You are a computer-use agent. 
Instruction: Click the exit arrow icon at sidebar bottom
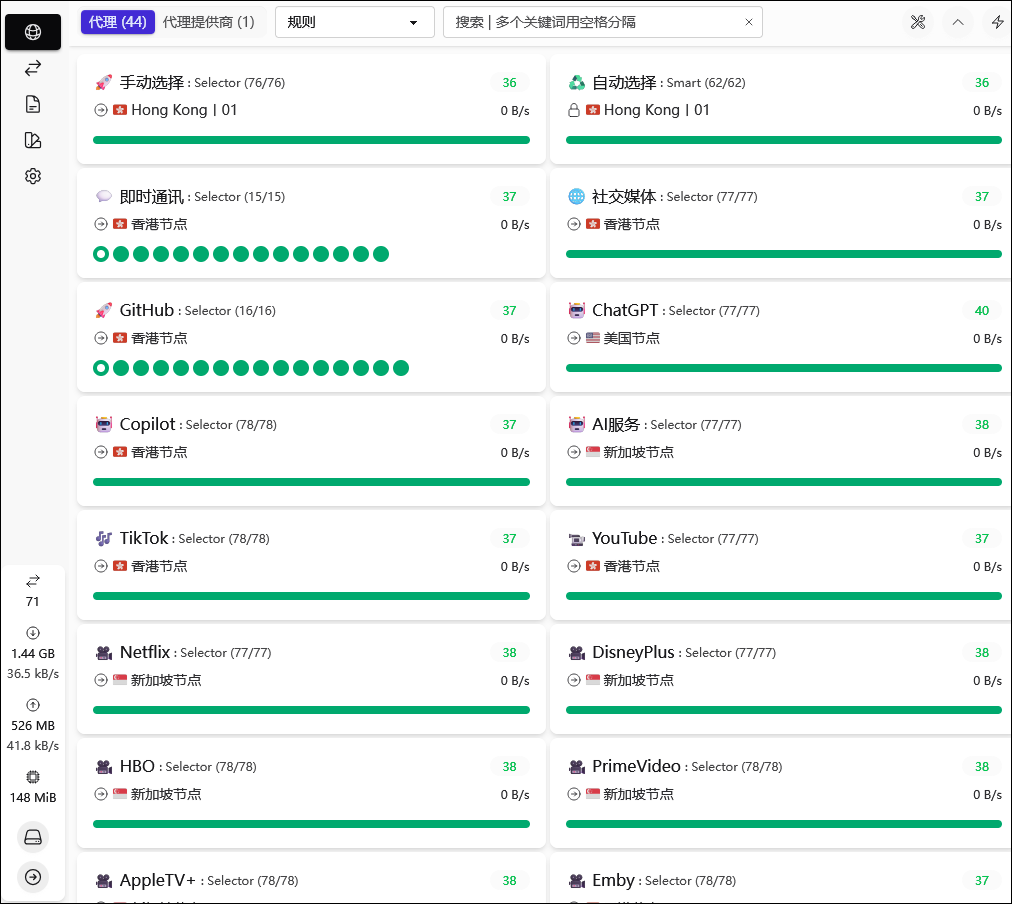click(33, 877)
